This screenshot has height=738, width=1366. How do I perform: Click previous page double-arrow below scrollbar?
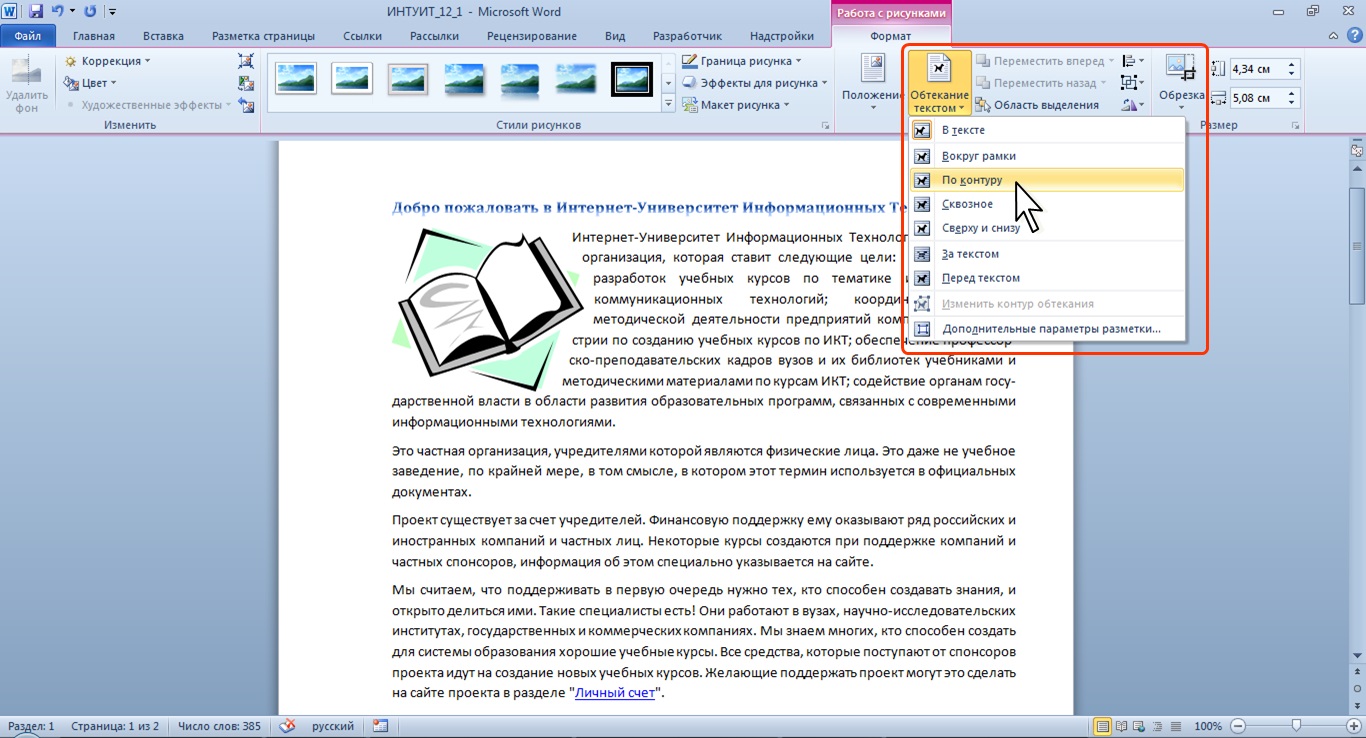[1357, 672]
